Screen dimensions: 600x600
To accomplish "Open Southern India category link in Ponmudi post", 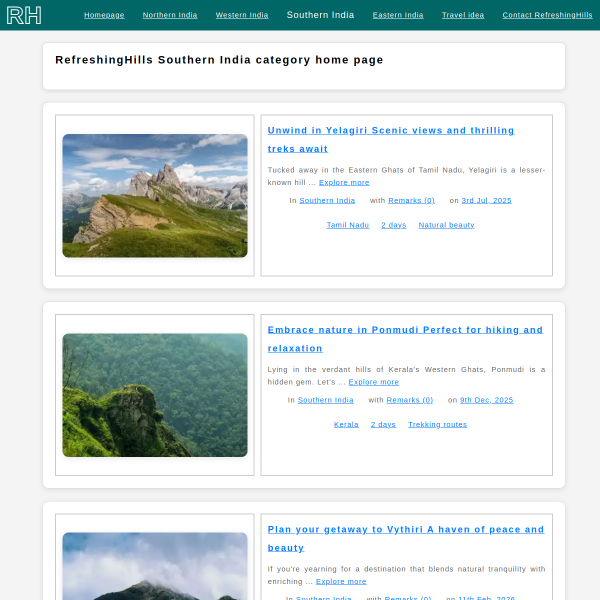I will 326,400.
